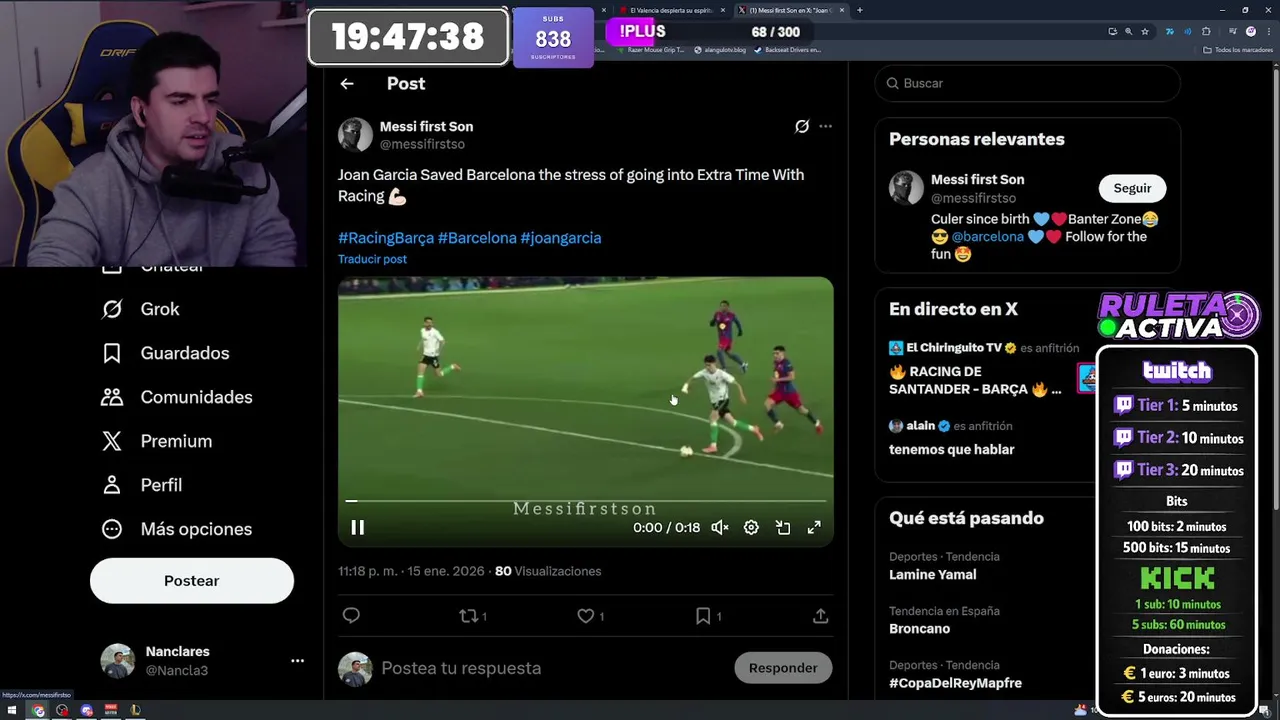This screenshot has height=720, width=1280.
Task: Open post timestamp 11:18 p. m.
Action: 411,571
